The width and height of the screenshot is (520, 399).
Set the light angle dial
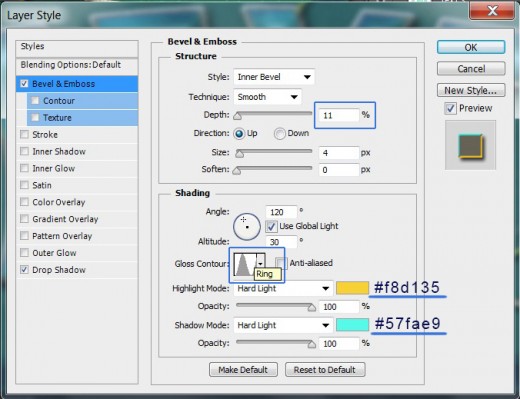tap(247, 227)
